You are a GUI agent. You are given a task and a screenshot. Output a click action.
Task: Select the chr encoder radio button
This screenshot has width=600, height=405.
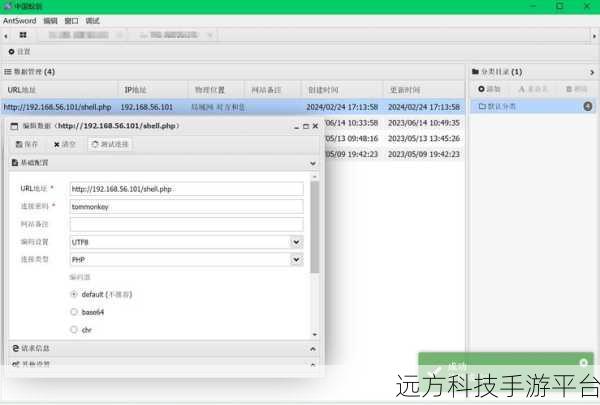tap(74, 330)
